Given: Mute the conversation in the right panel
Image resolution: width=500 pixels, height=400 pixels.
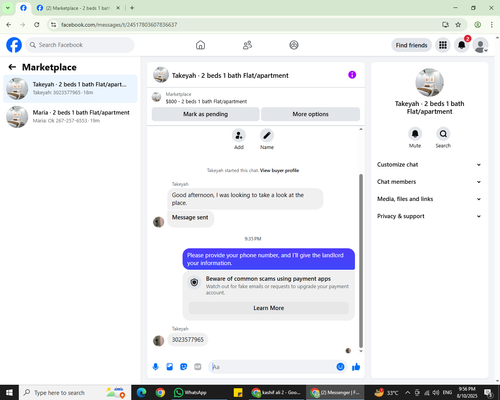Looking at the screenshot, I should click(415, 134).
